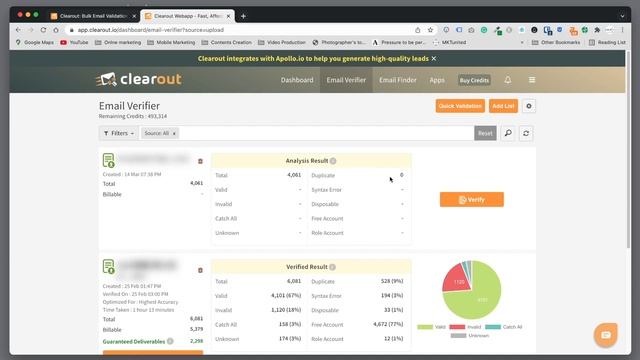
Task: Open the hamburger menu in header
Action: 531,80
